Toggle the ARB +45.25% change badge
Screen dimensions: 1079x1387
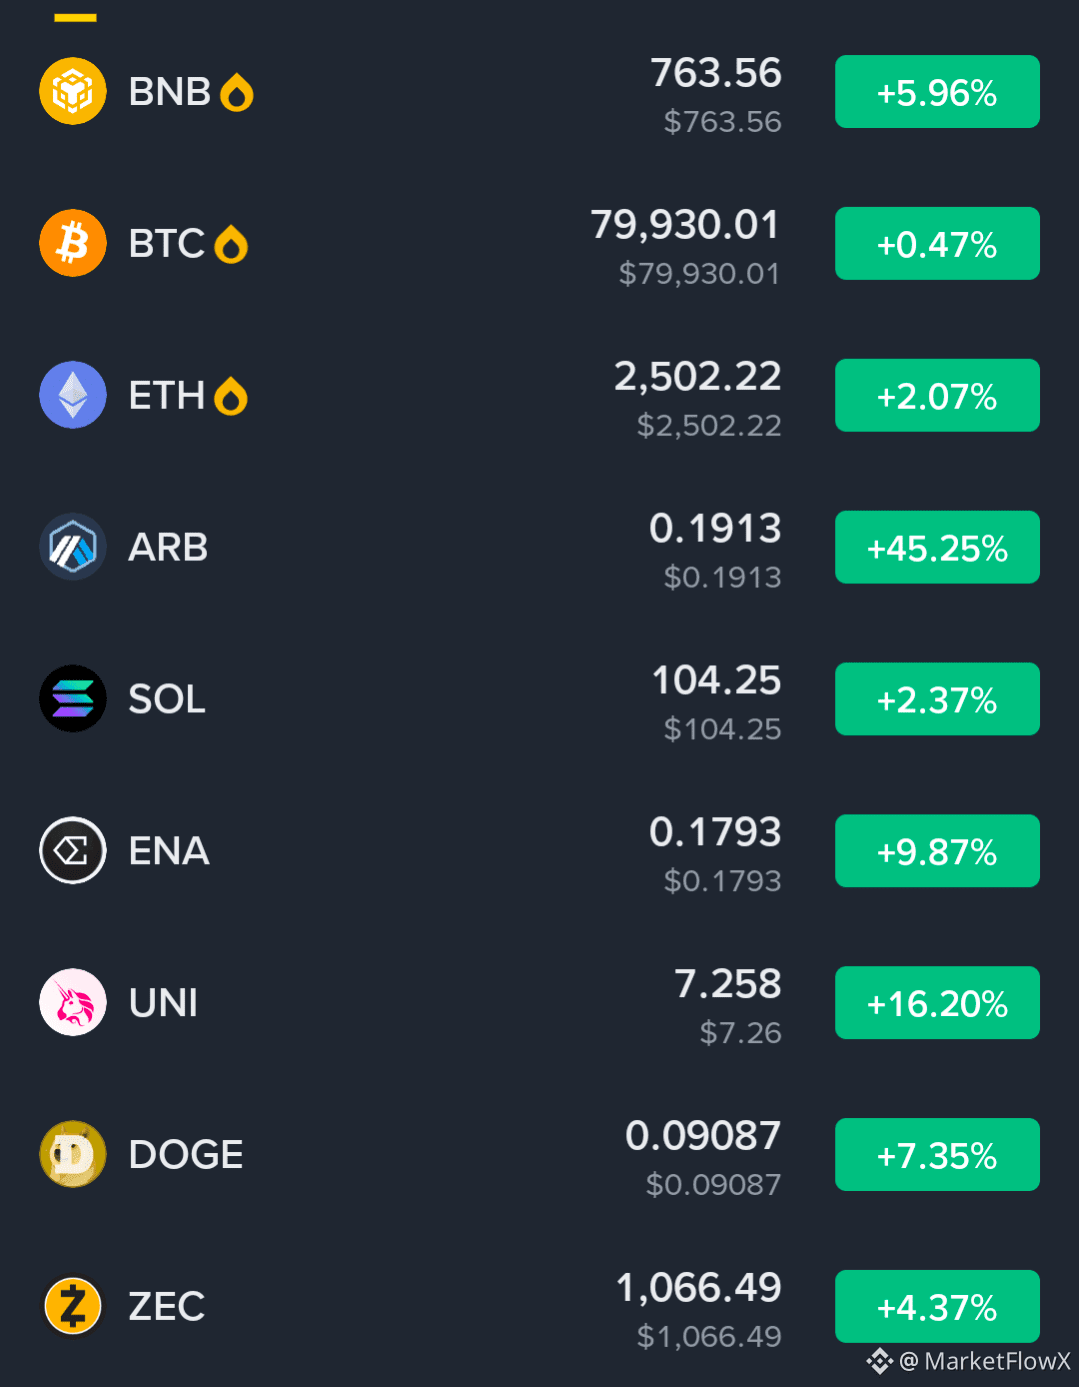[x=937, y=547]
